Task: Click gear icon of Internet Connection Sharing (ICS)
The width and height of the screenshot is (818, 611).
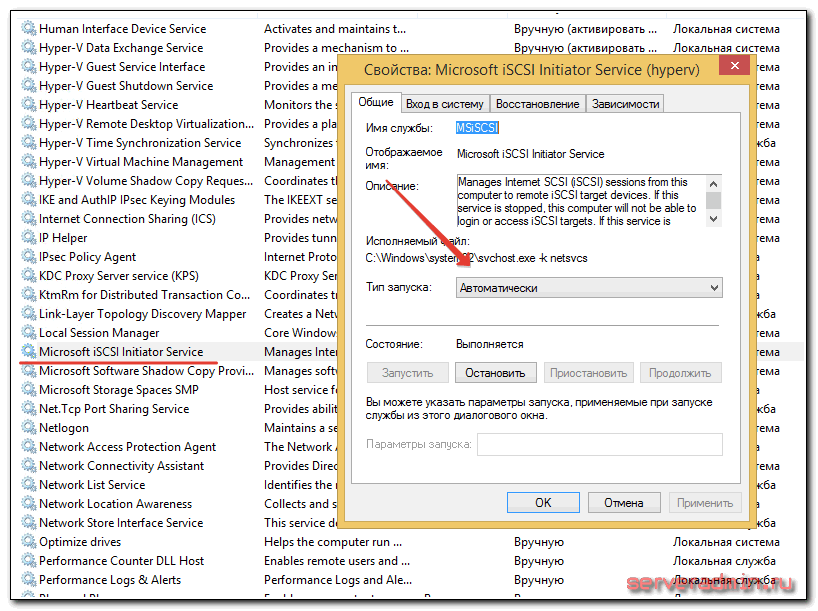Action: pos(28,219)
